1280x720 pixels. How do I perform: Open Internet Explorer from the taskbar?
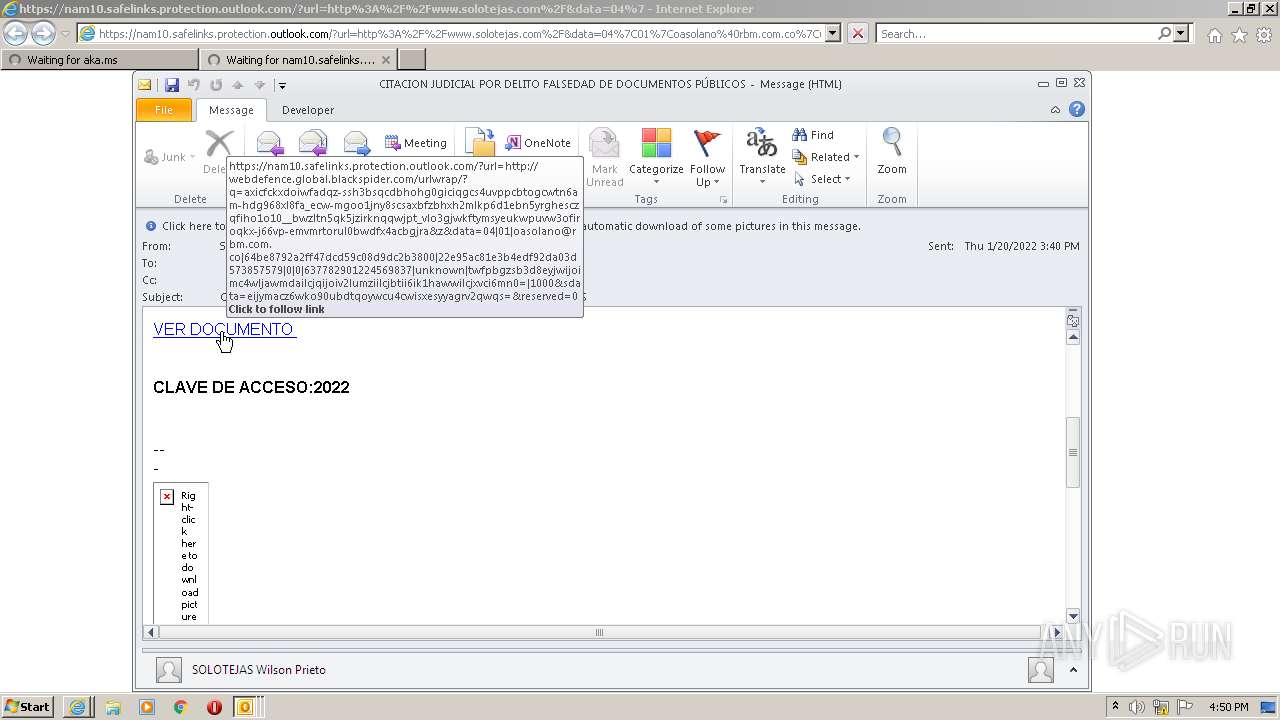point(77,707)
